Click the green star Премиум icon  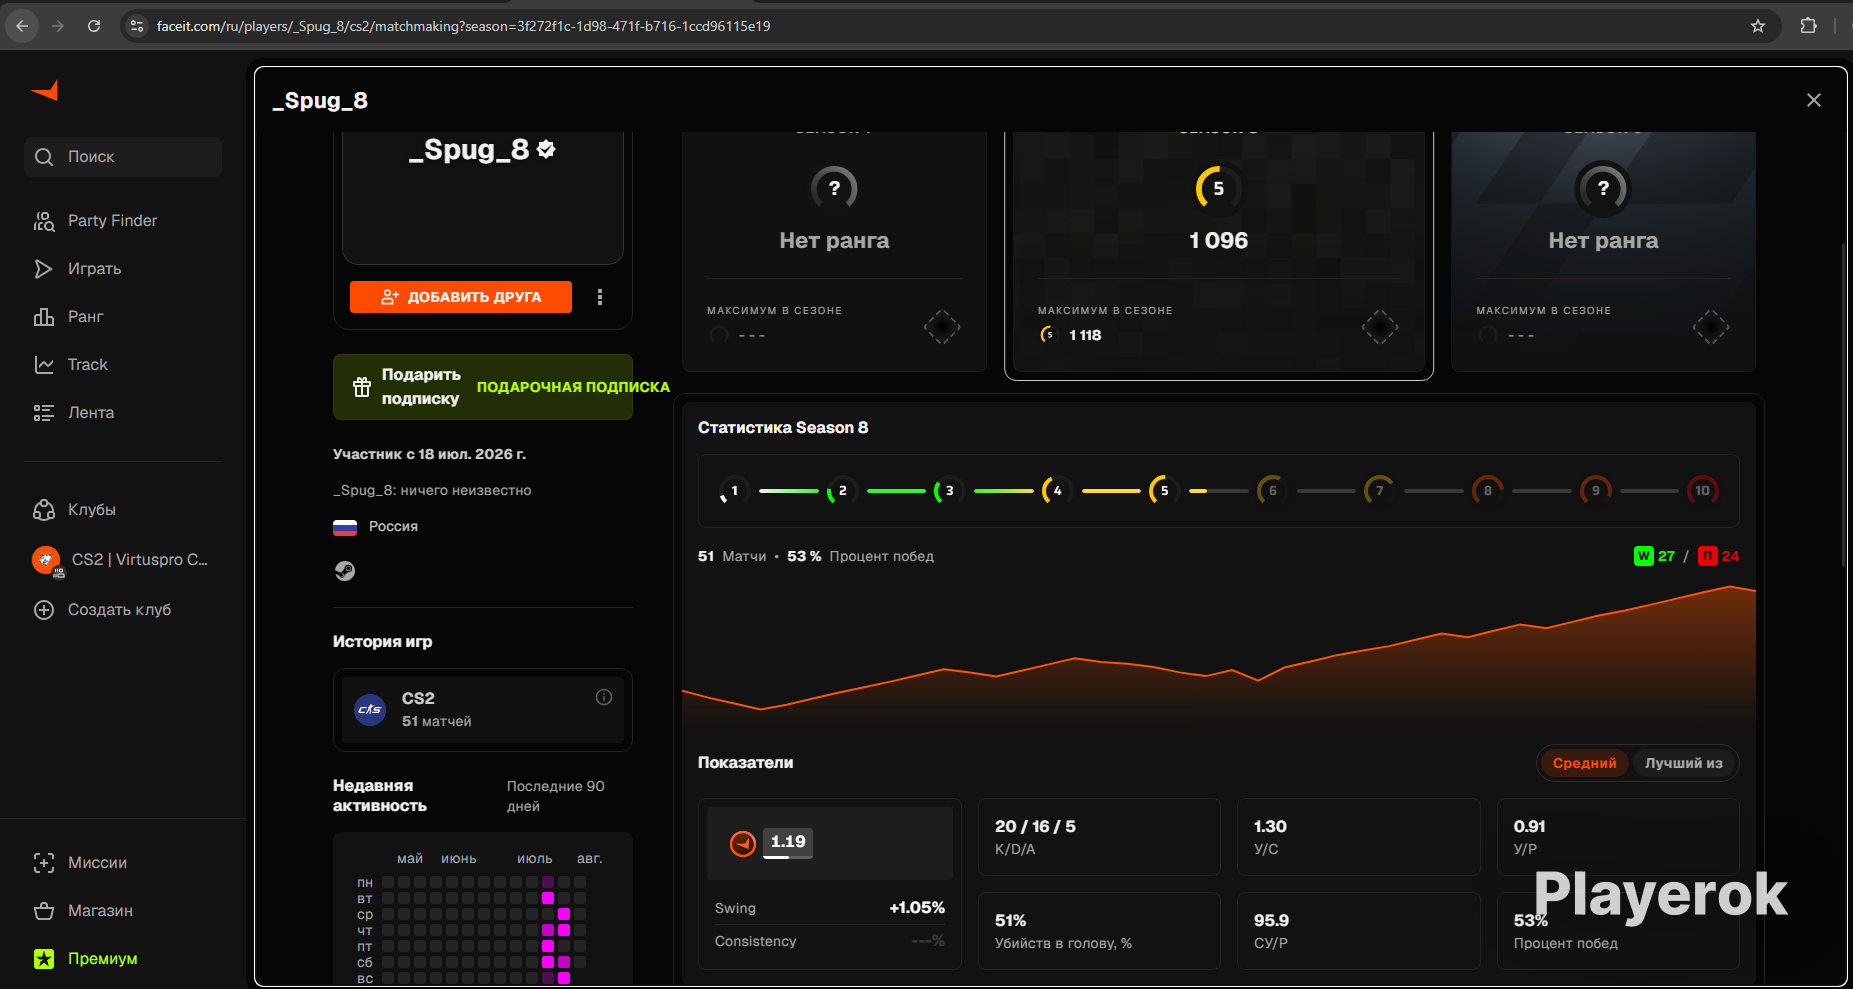click(44, 959)
